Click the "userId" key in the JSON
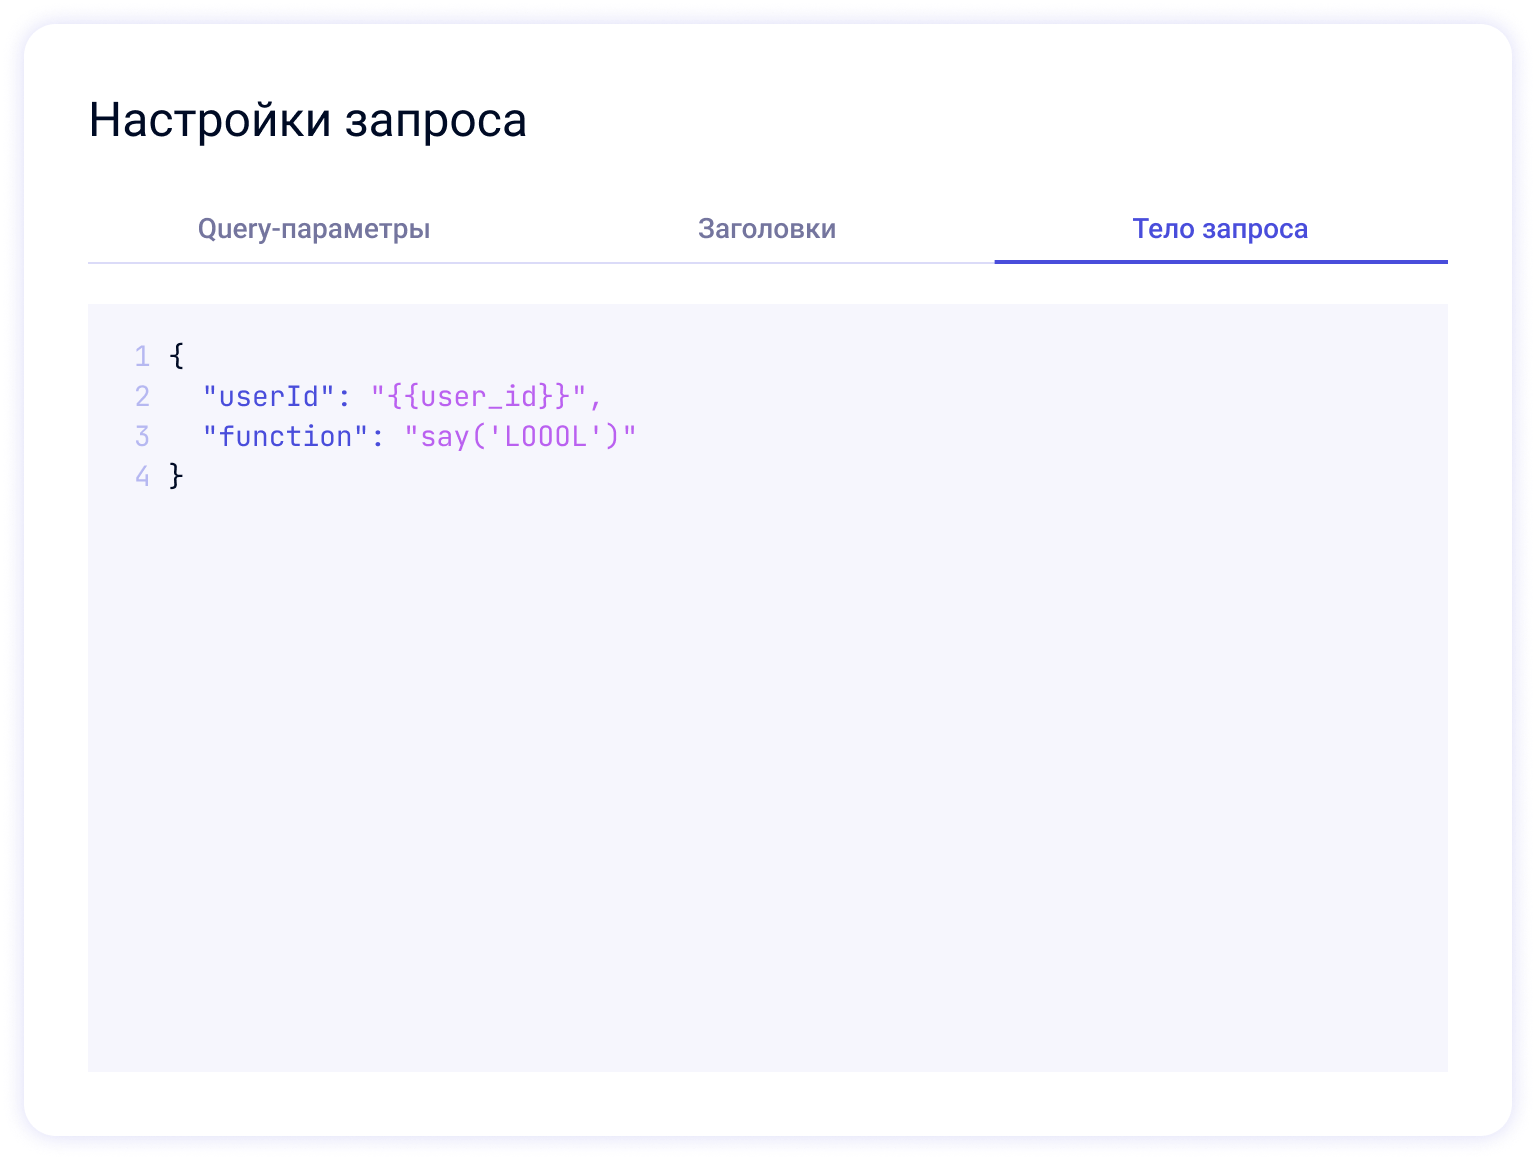This screenshot has height=1160, width=1536. [x=268, y=397]
